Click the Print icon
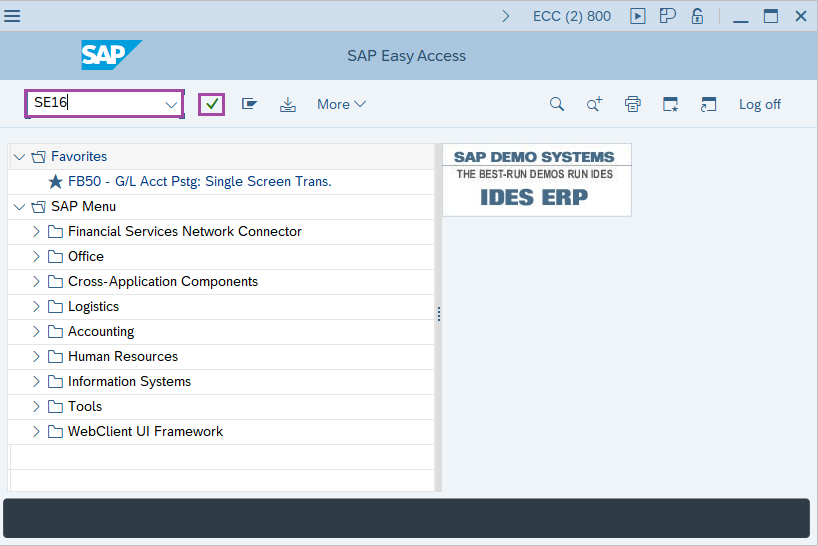Viewport: 818px width, 546px height. click(x=632, y=104)
